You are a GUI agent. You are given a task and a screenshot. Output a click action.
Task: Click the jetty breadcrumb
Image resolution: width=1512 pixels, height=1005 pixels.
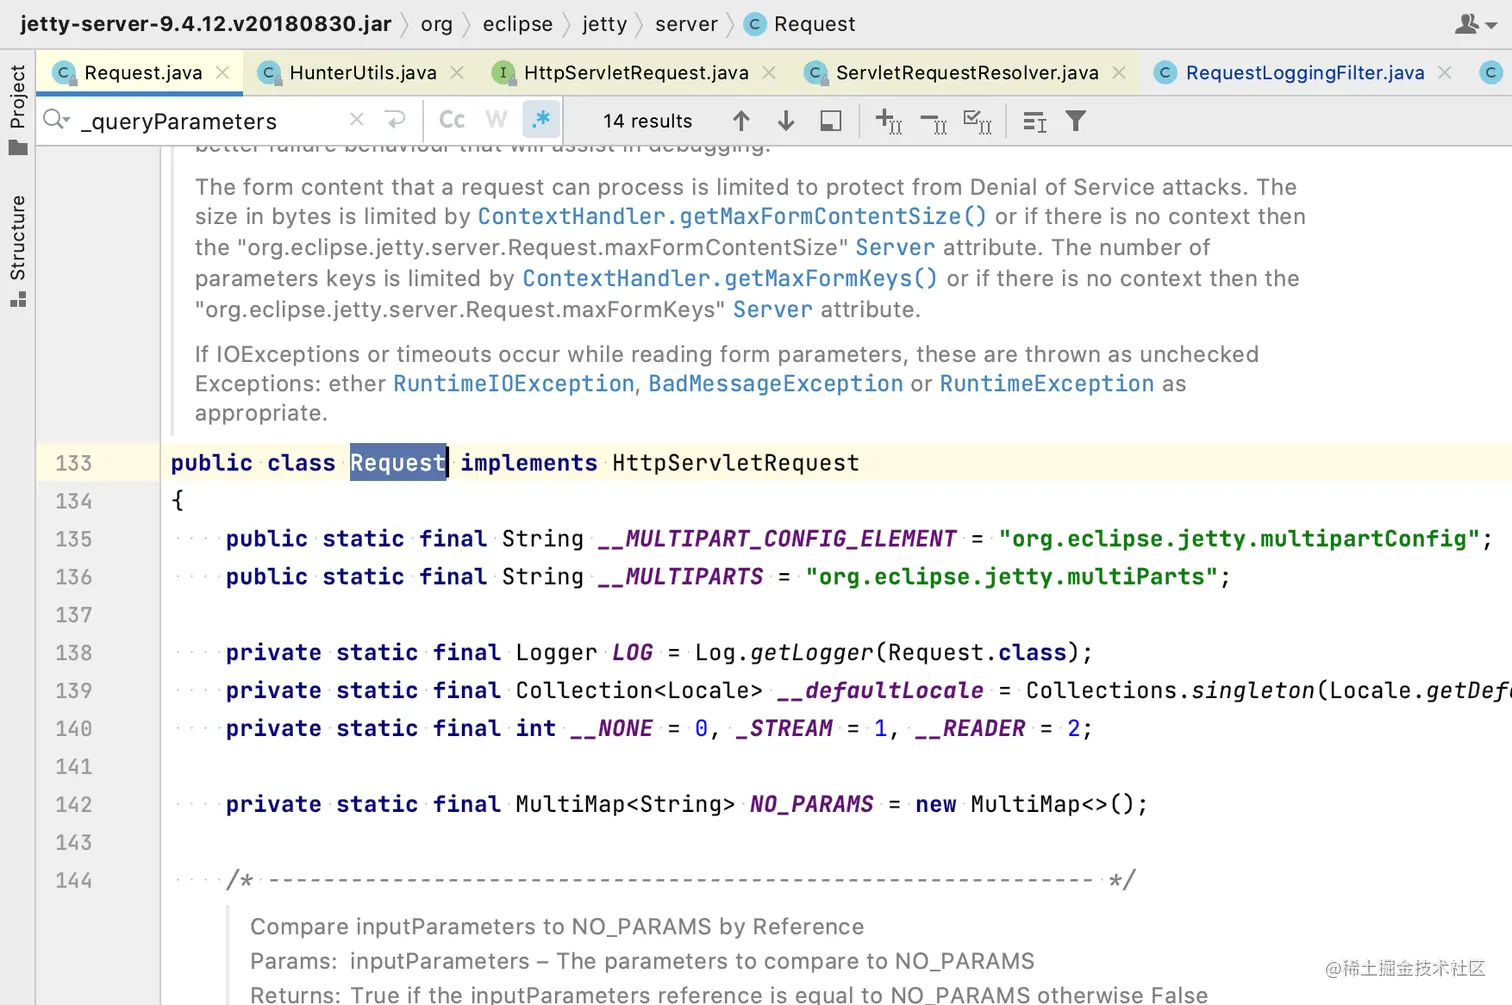coord(604,24)
